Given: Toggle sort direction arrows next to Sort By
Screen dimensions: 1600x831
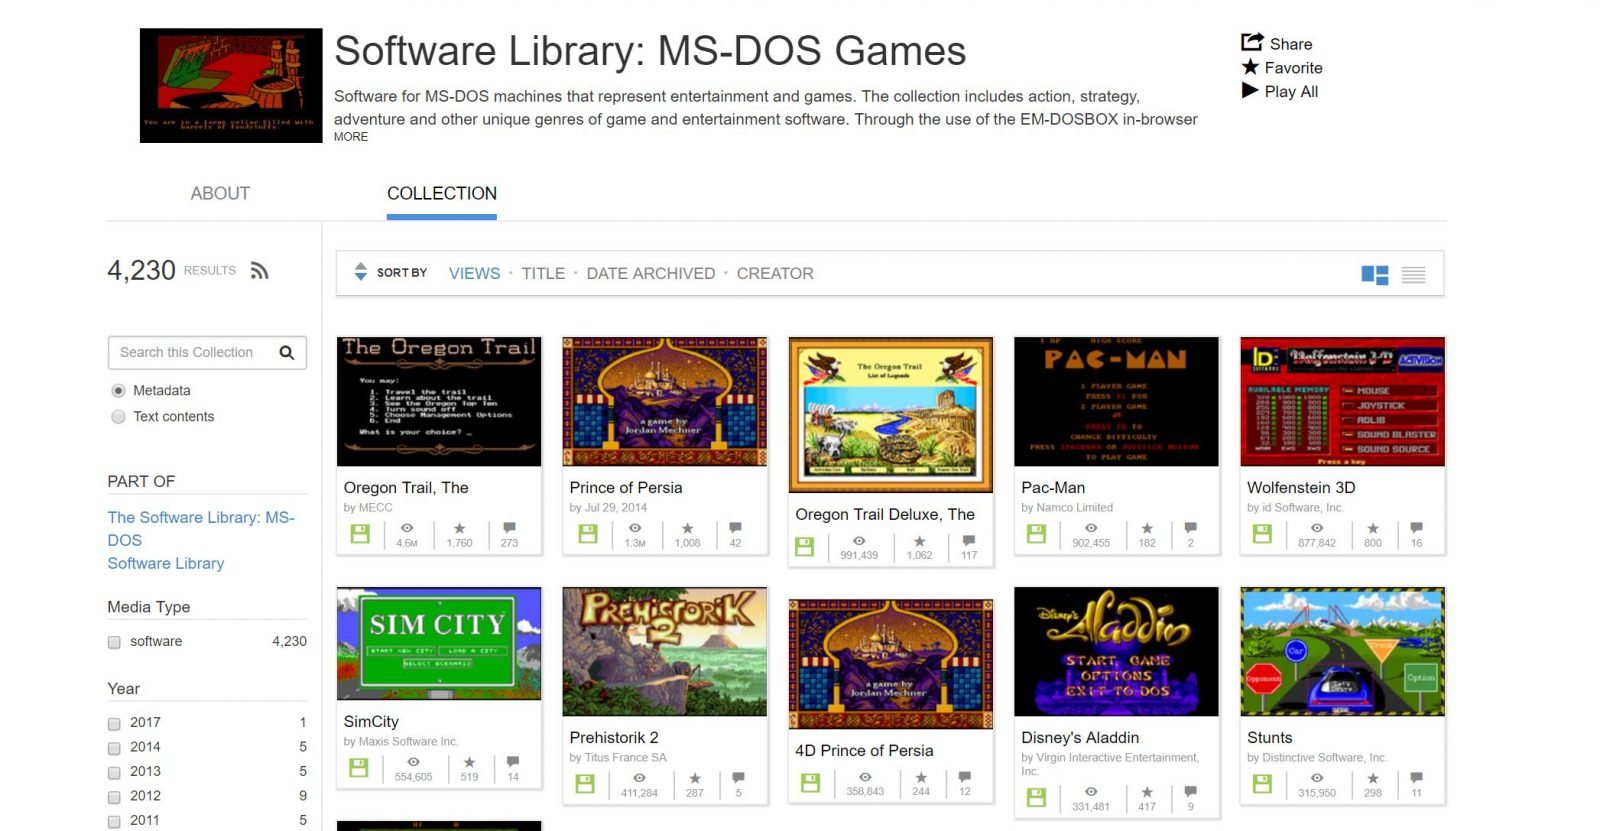Looking at the screenshot, I should click(x=361, y=272).
